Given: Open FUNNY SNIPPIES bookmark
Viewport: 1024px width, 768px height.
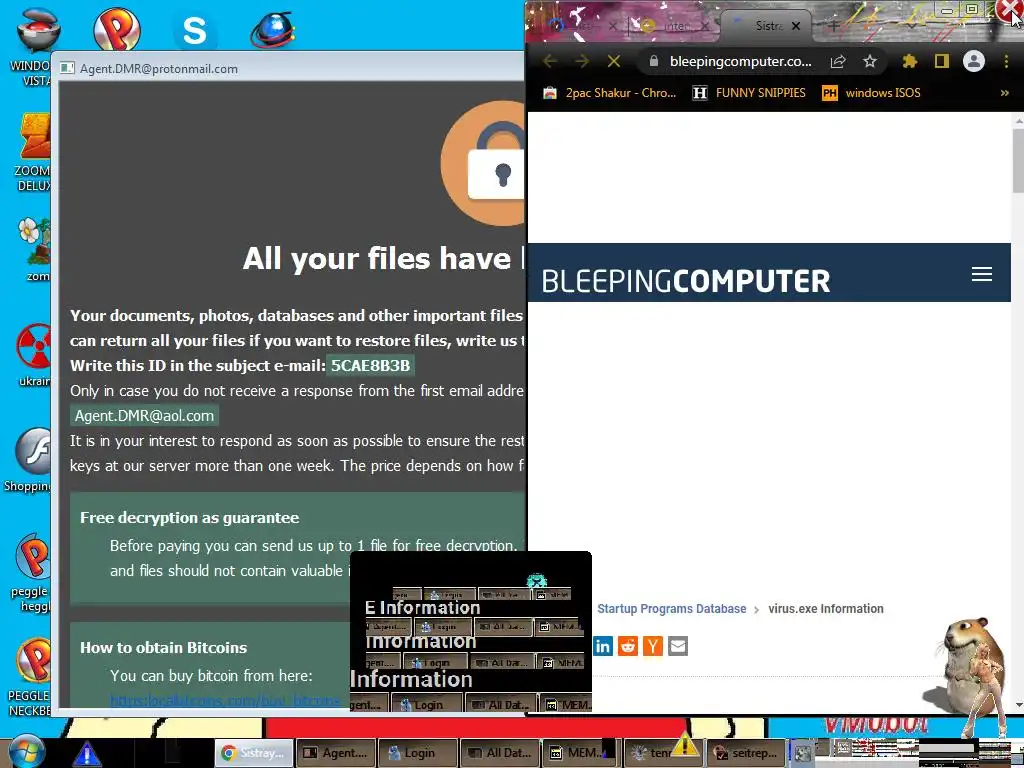Looking at the screenshot, I should pos(748,93).
